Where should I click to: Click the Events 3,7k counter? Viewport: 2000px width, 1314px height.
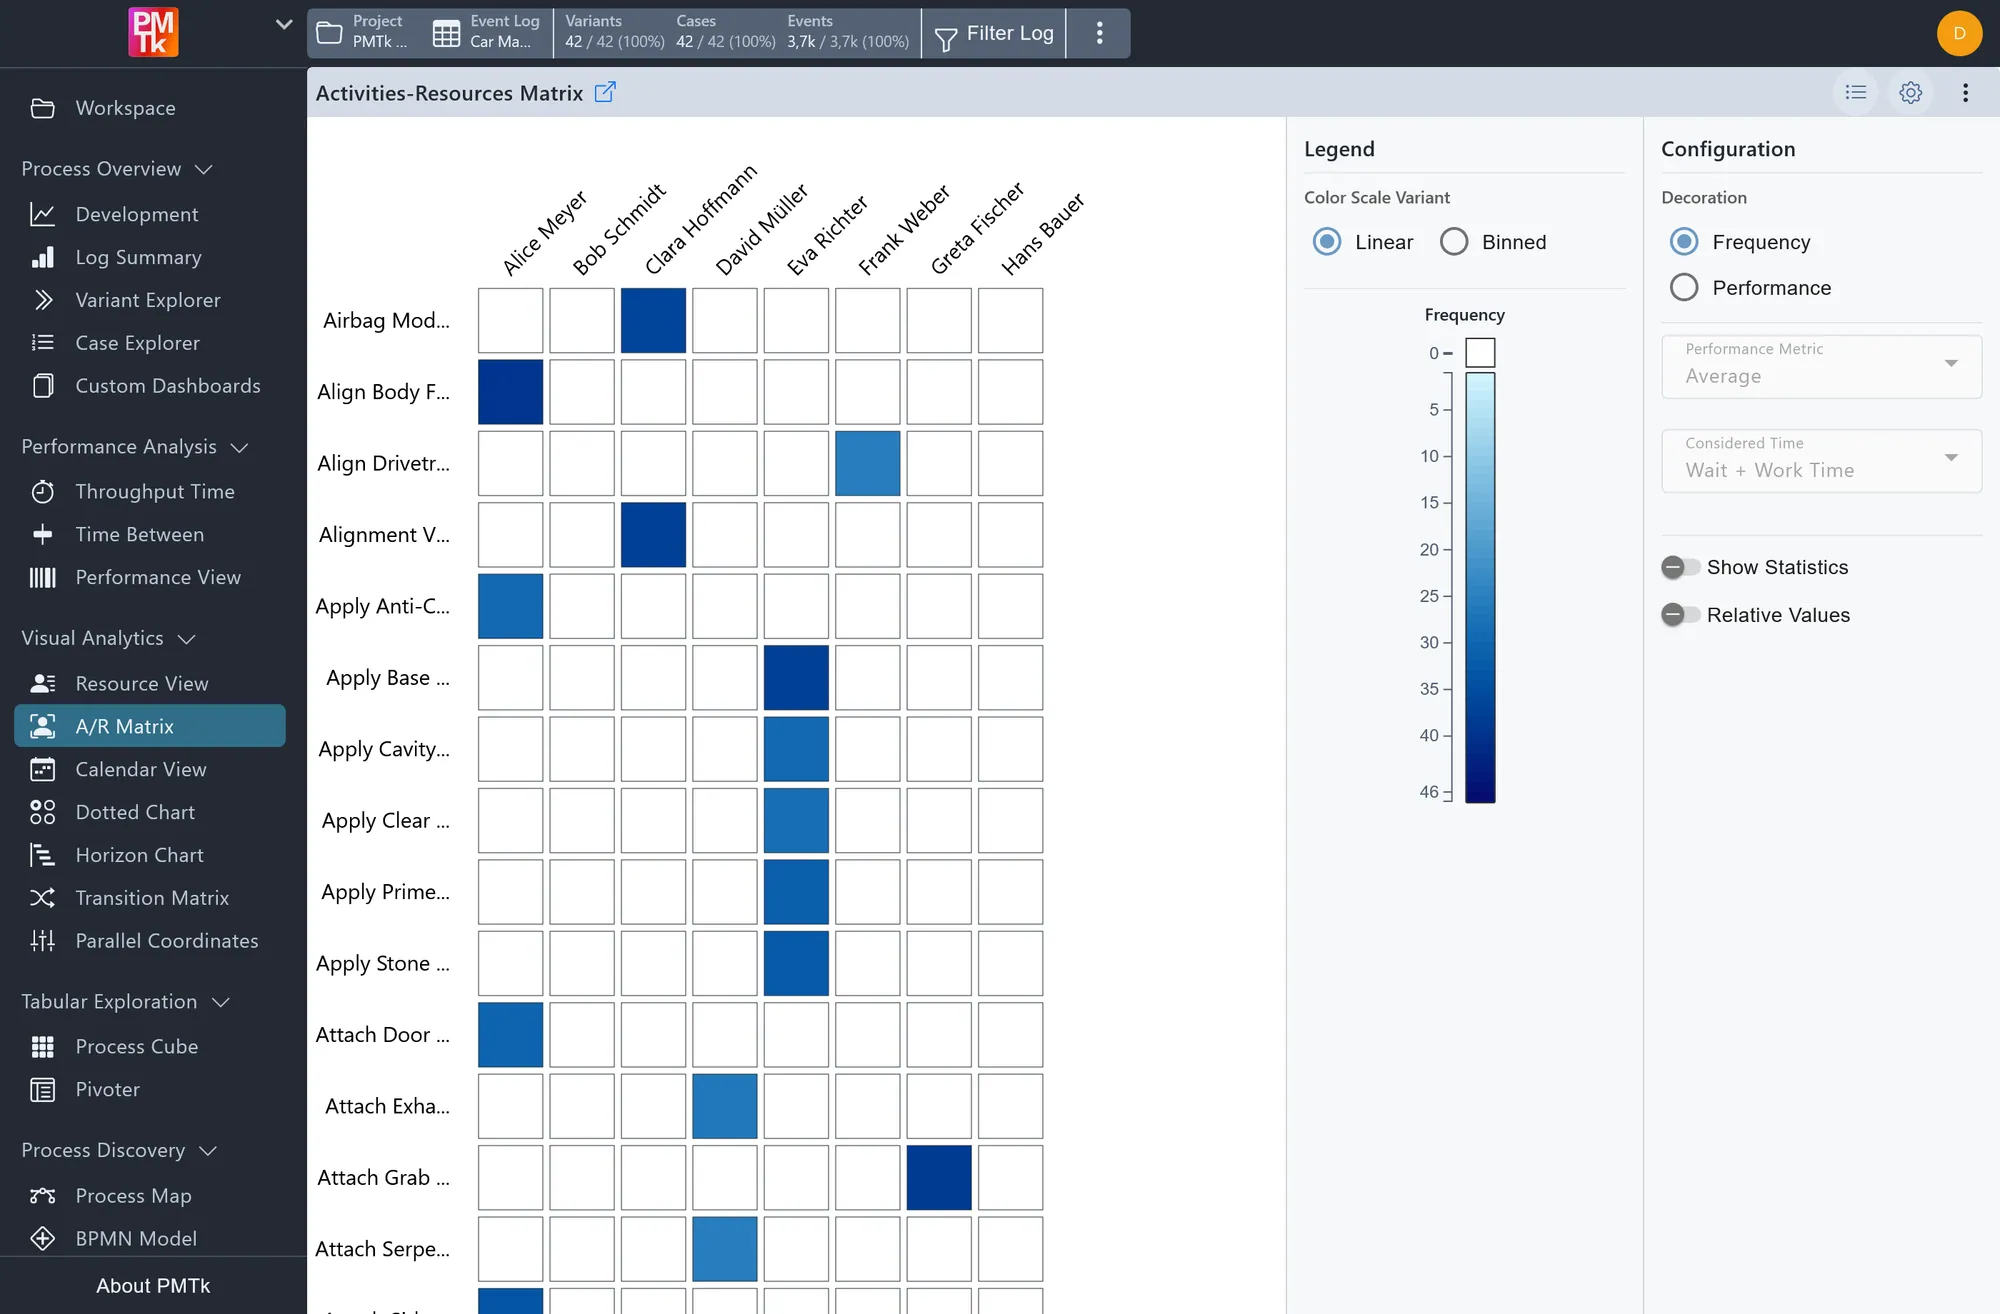(848, 32)
